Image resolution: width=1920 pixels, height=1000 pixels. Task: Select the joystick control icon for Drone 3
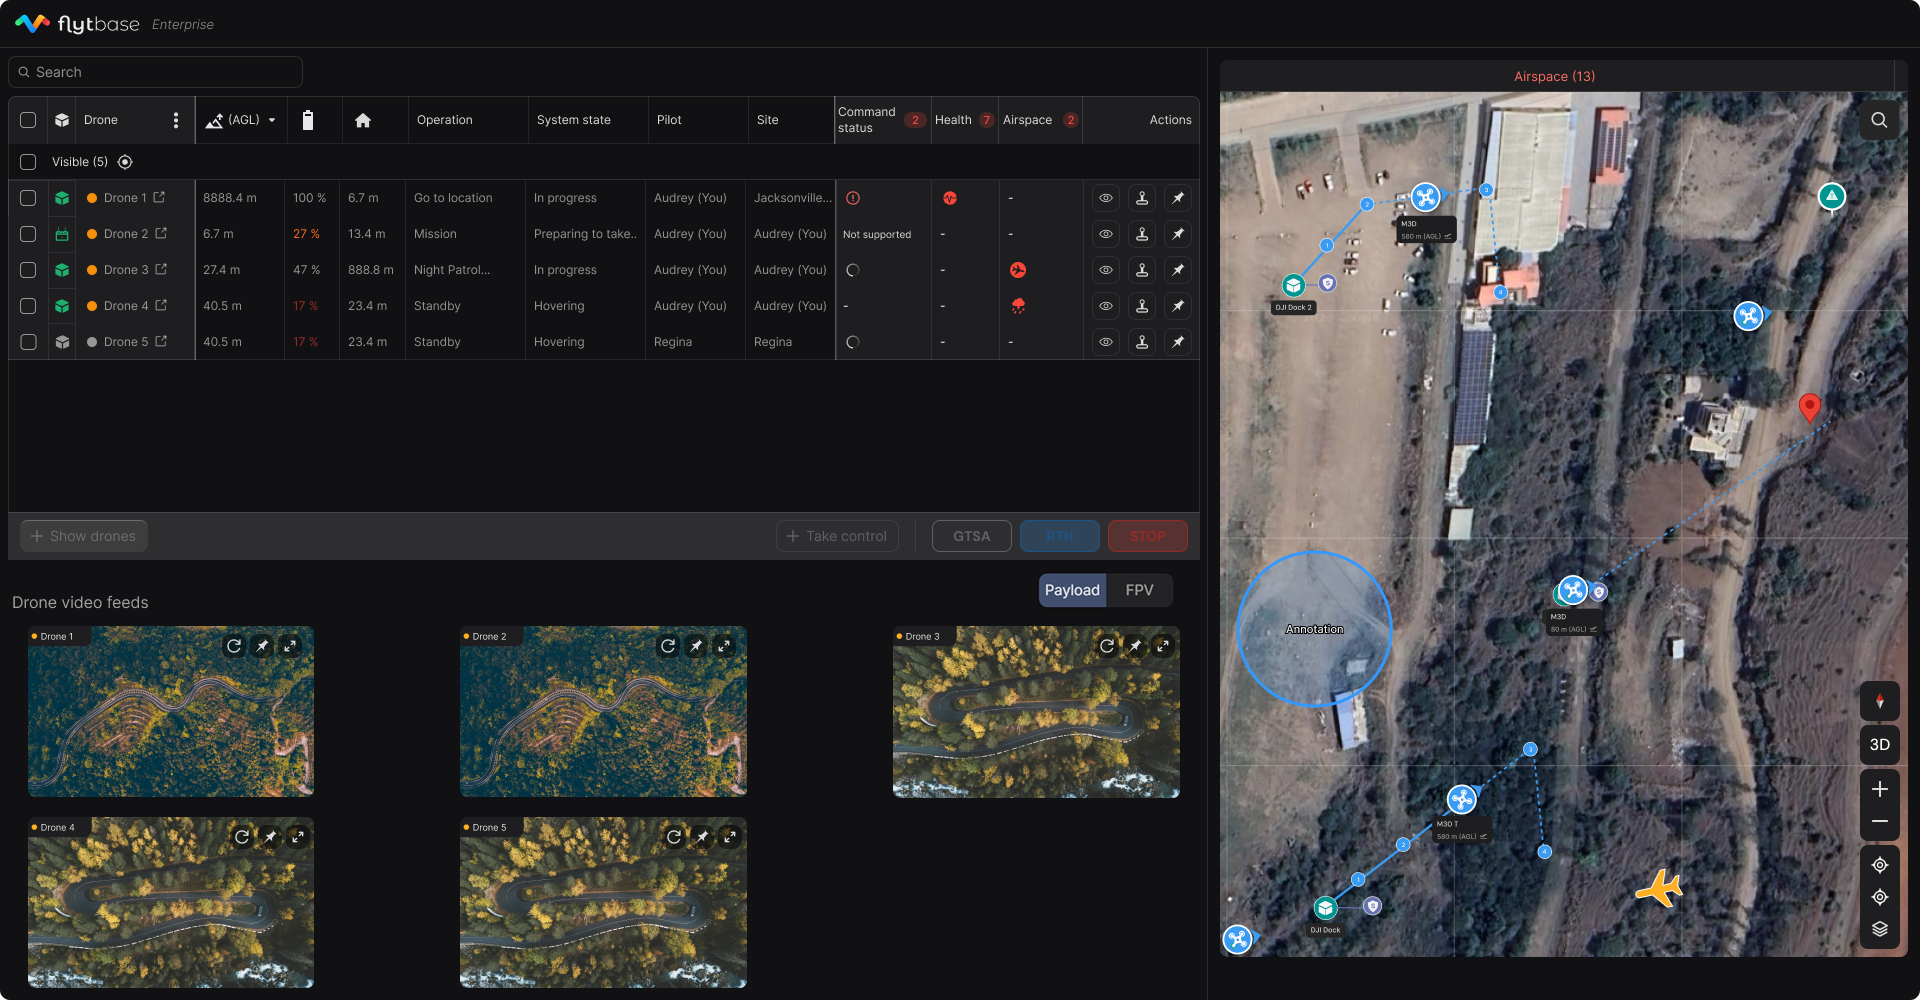1142,270
